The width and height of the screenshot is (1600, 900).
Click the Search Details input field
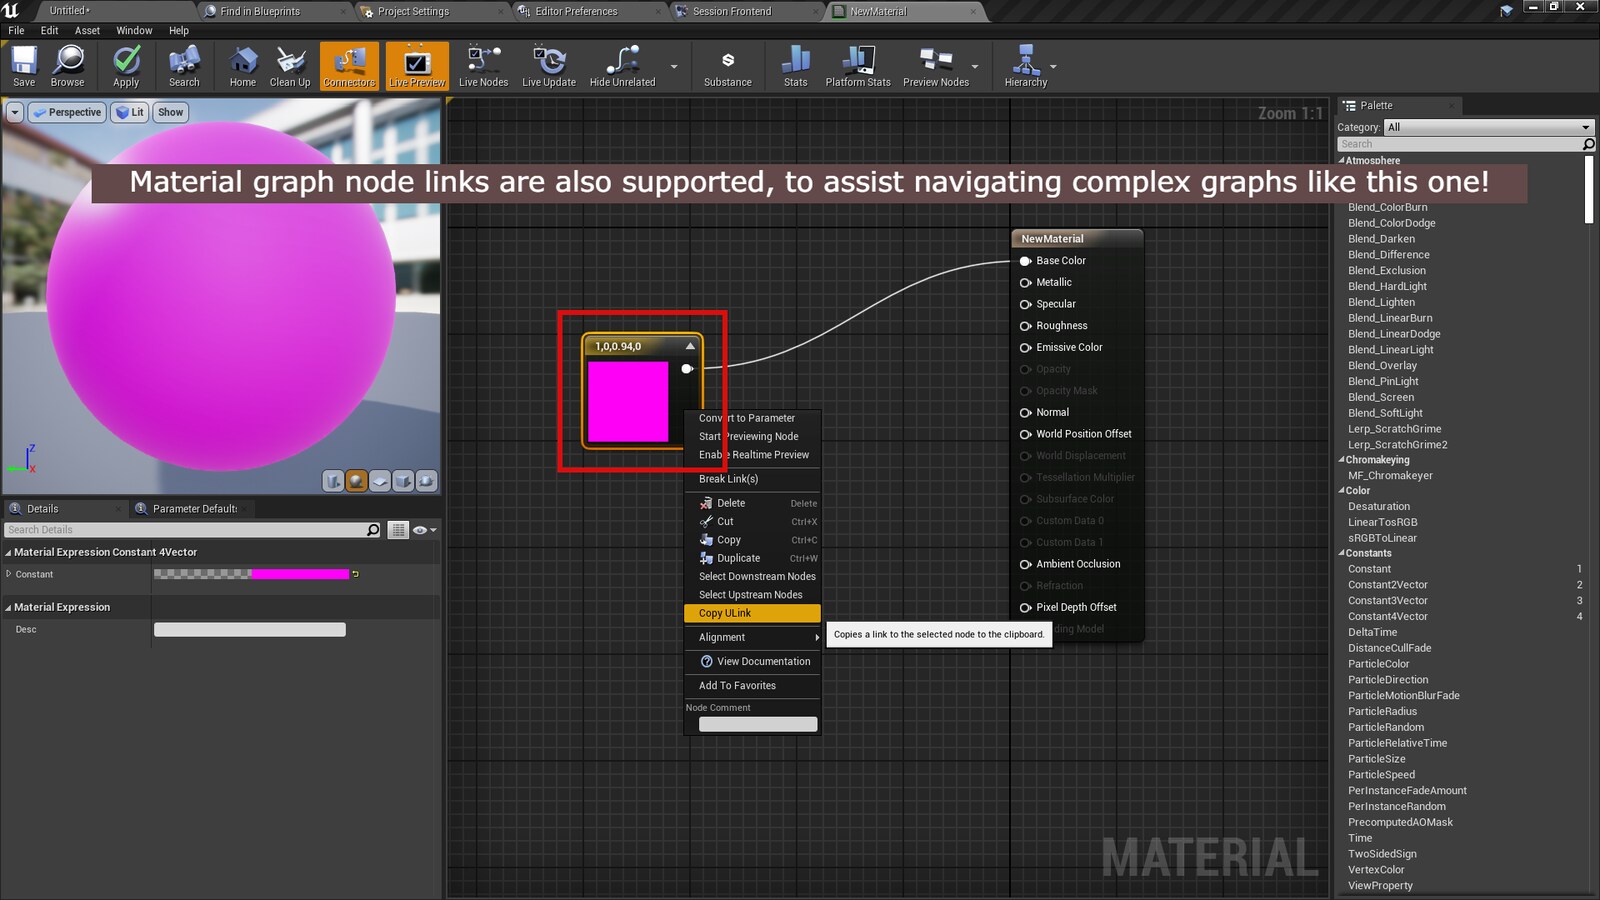click(185, 530)
